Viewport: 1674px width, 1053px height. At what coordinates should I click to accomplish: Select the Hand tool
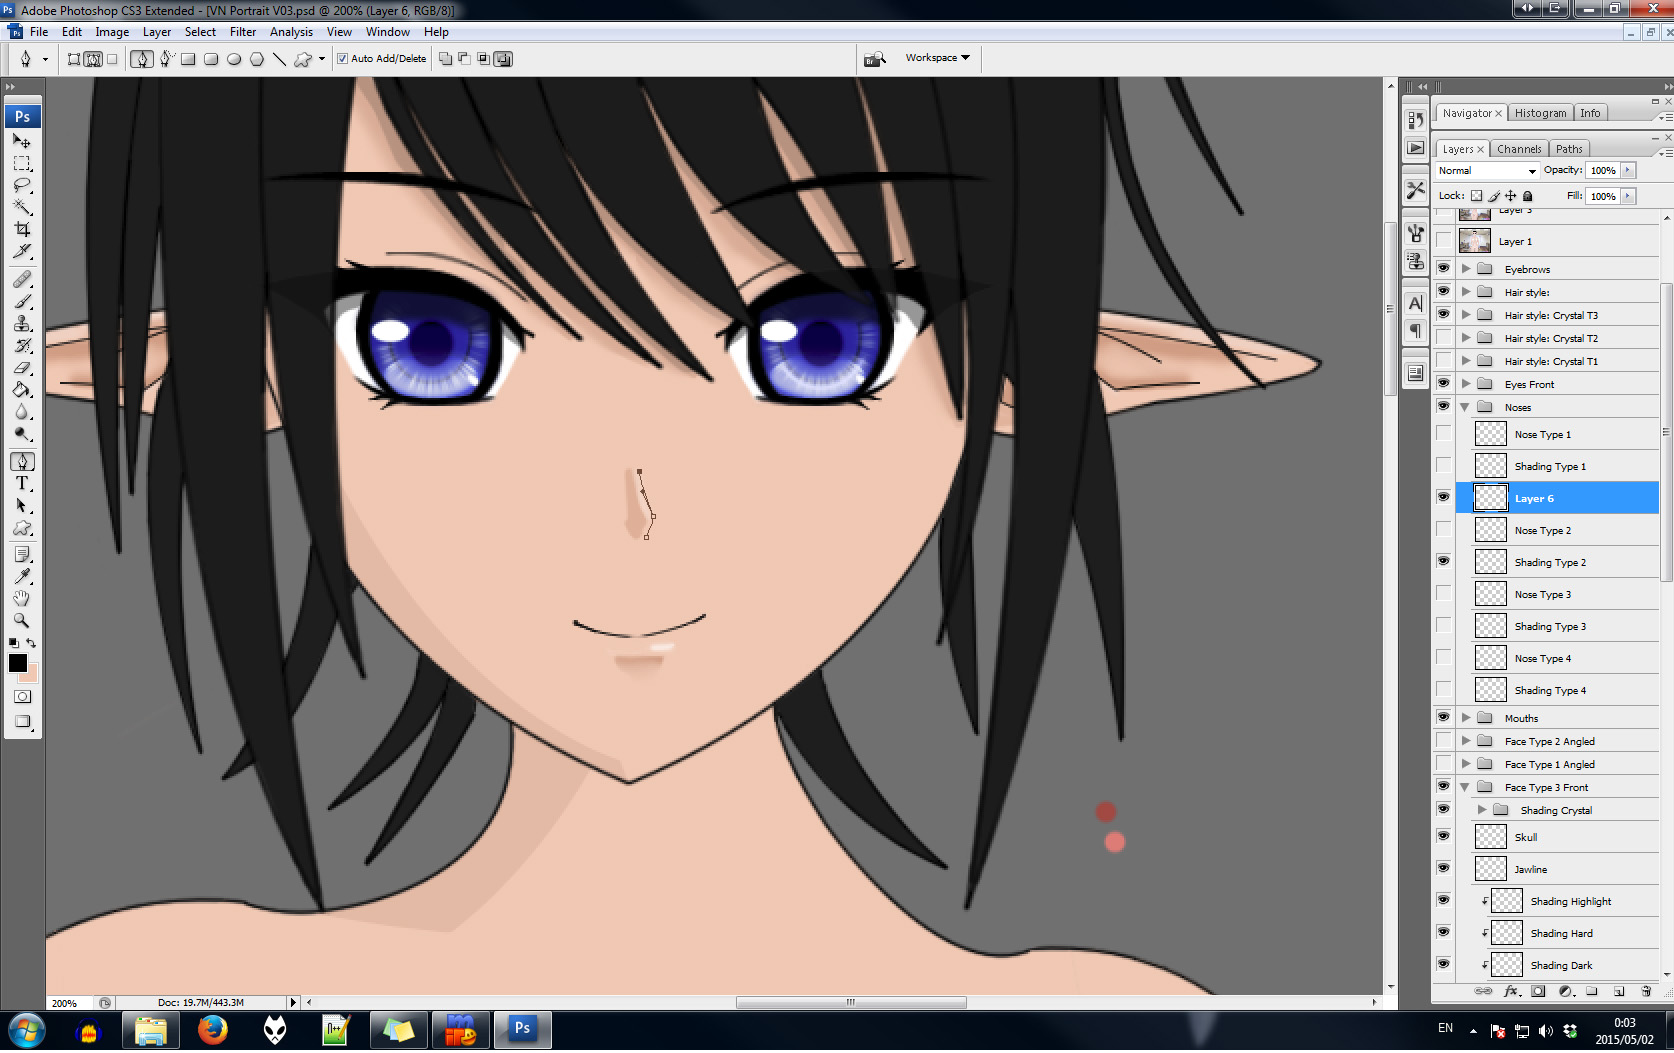(x=22, y=598)
